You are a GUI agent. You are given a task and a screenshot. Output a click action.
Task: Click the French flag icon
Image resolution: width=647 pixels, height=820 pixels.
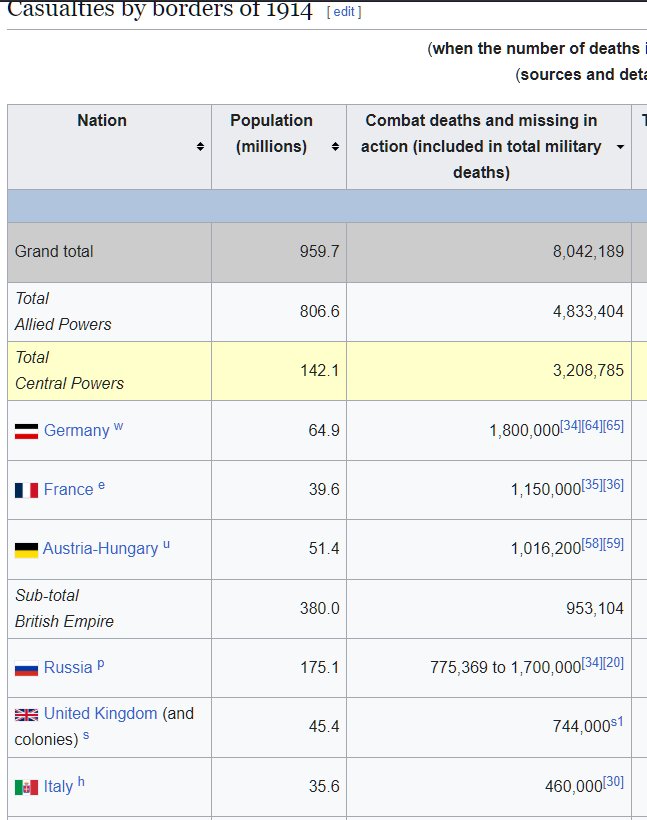[x=26, y=491]
